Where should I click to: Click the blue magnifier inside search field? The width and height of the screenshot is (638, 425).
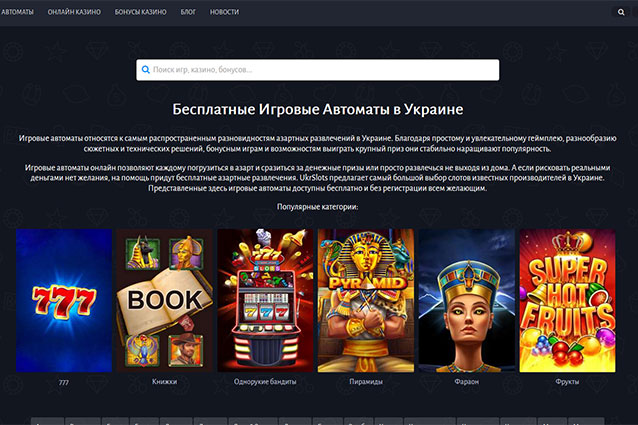click(146, 70)
